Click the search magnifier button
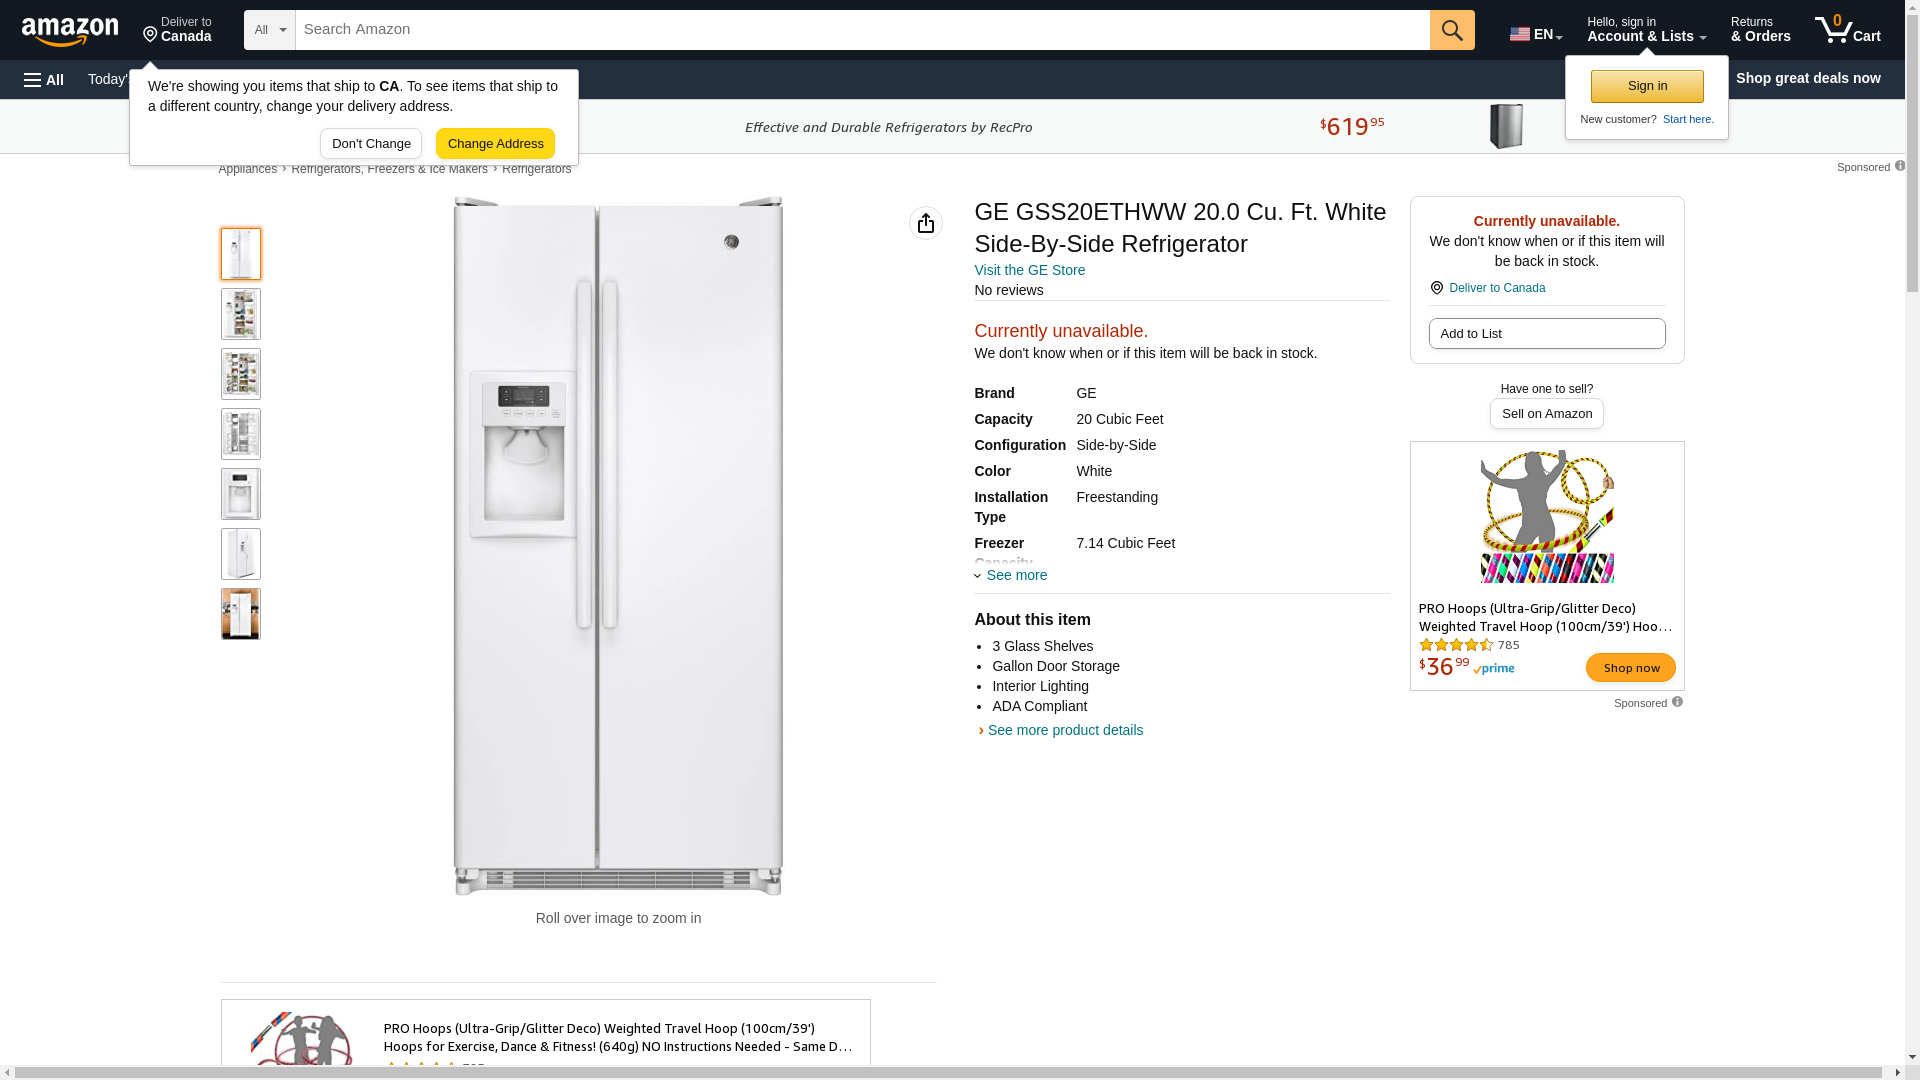1920x1080 pixels. pyautogui.click(x=1452, y=30)
